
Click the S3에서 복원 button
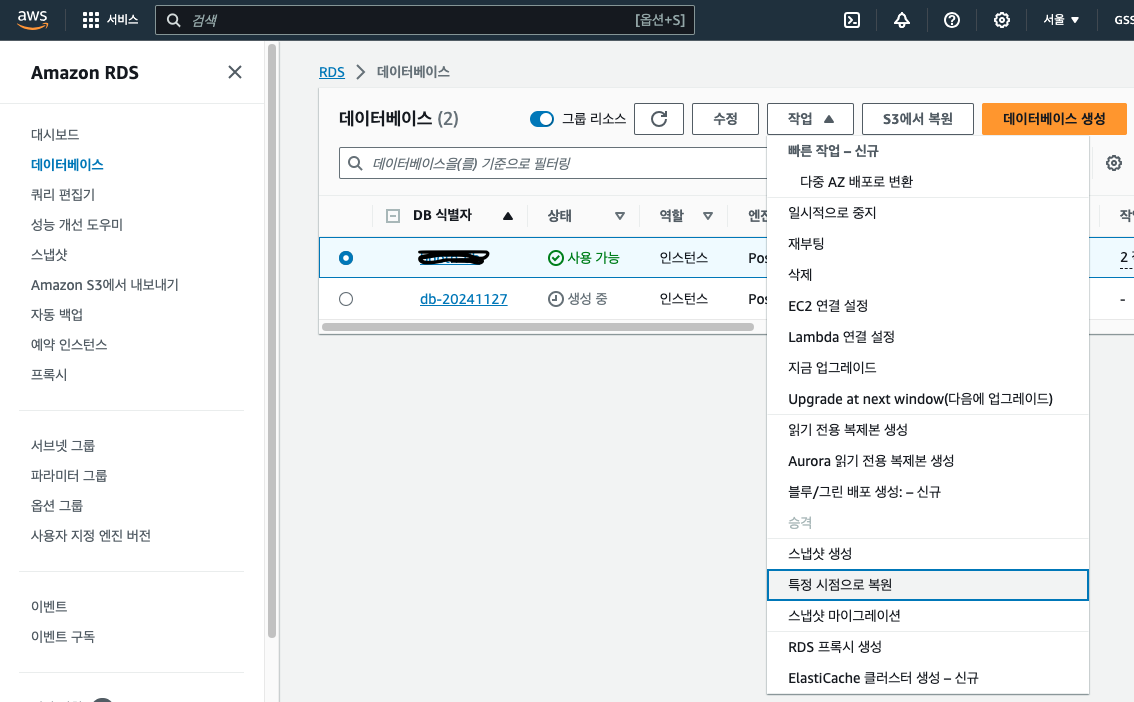click(918, 119)
